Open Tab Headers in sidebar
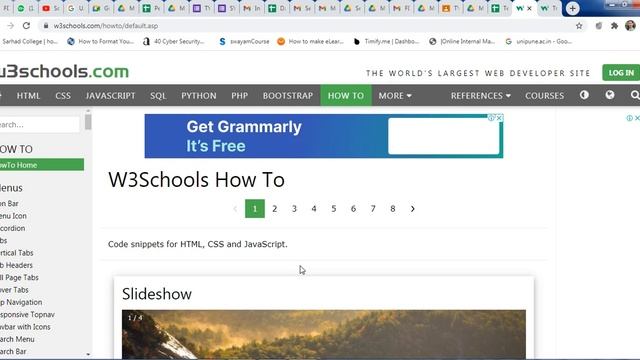This screenshot has width=640, height=360. (16, 265)
